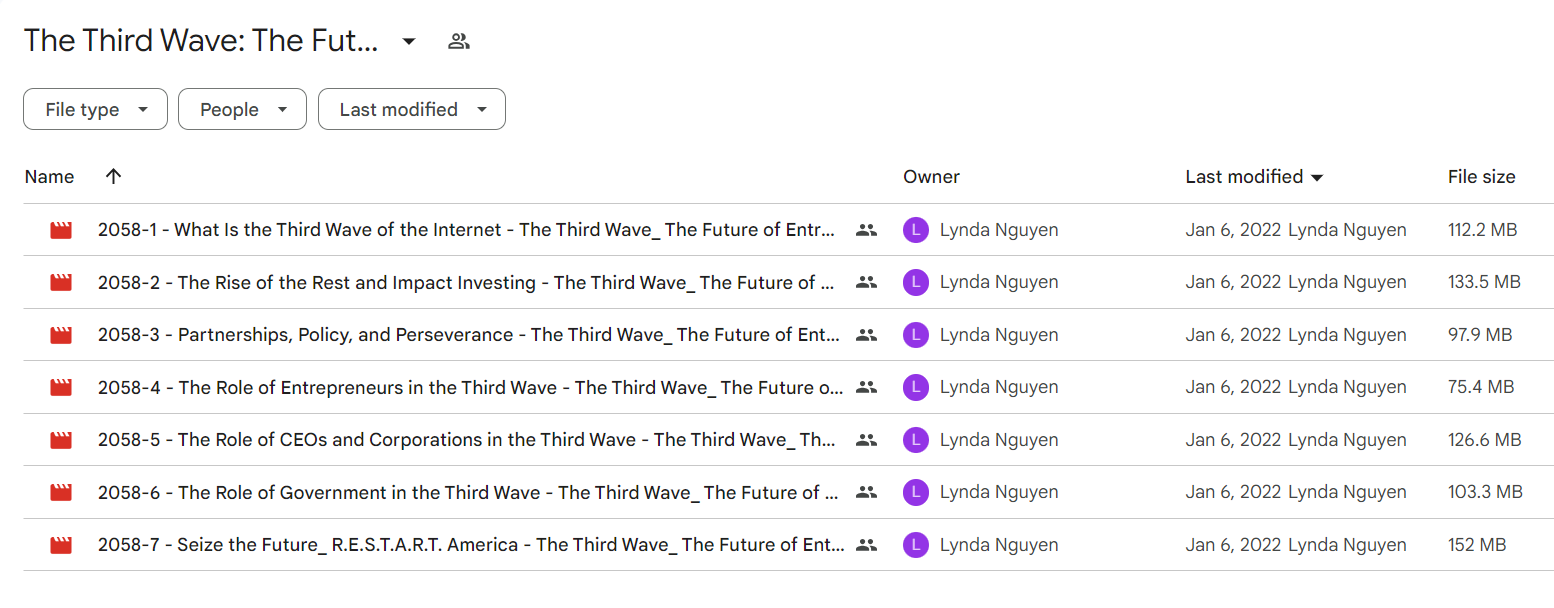Image resolution: width=1554 pixels, height=608 pixels.
Task: Open the 2058-7 Seize the Future file
Action: coord(471,545)
